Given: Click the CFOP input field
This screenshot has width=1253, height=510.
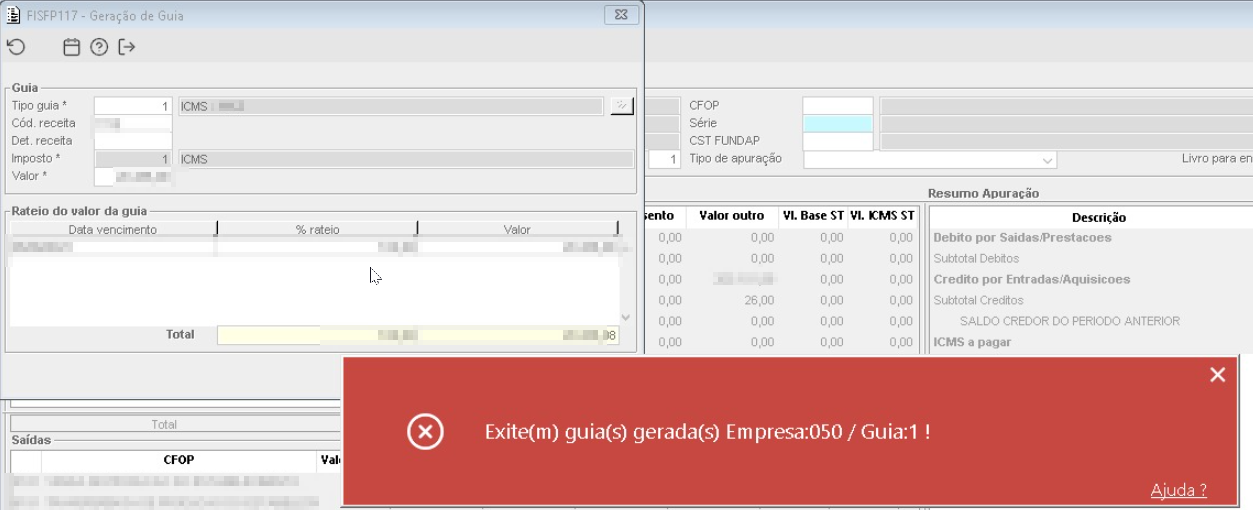Looking at the screenshot, I should point(838,106).
